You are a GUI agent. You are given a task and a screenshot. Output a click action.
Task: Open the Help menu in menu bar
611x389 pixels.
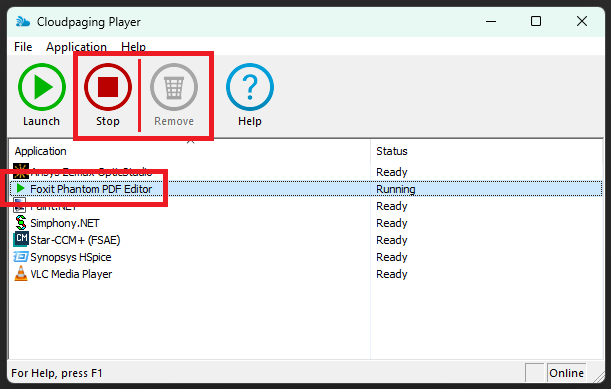(133, 47)
